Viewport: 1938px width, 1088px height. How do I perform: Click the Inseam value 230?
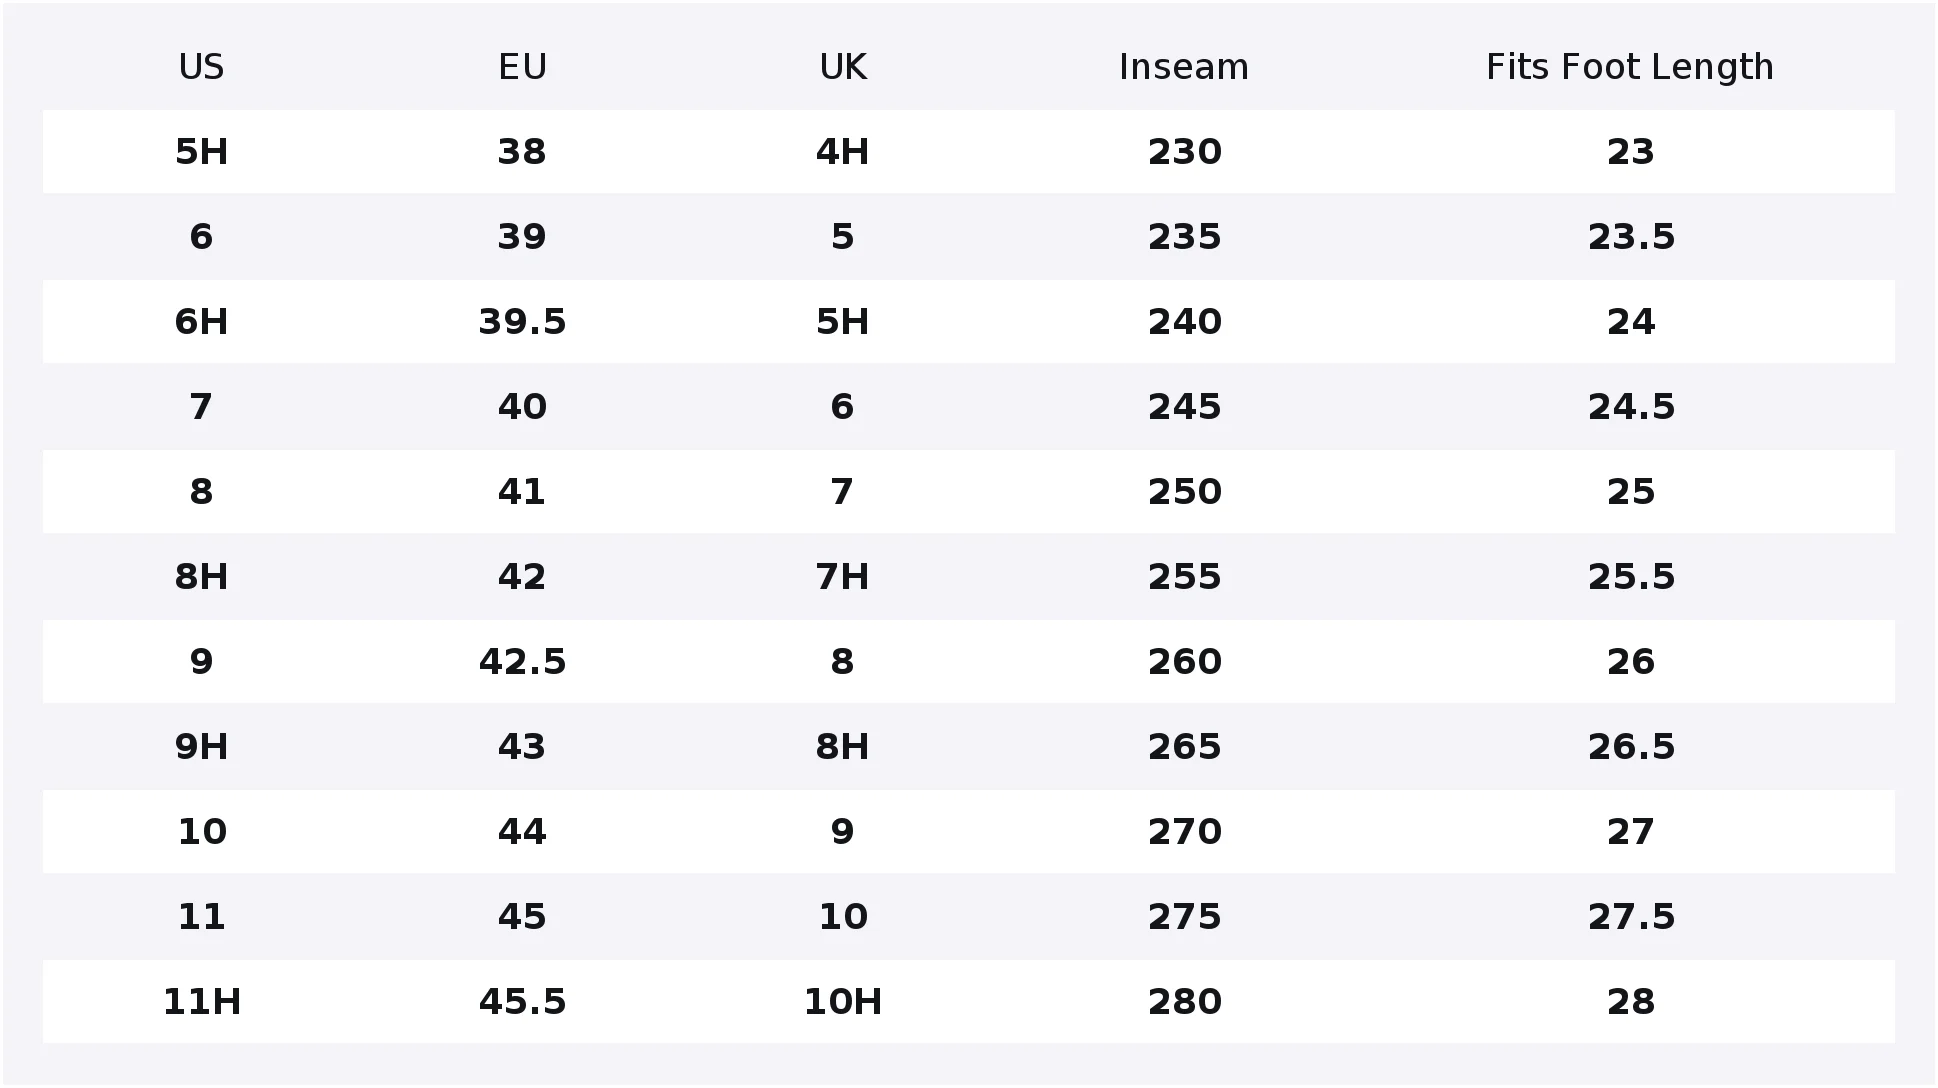point(1184,152)
